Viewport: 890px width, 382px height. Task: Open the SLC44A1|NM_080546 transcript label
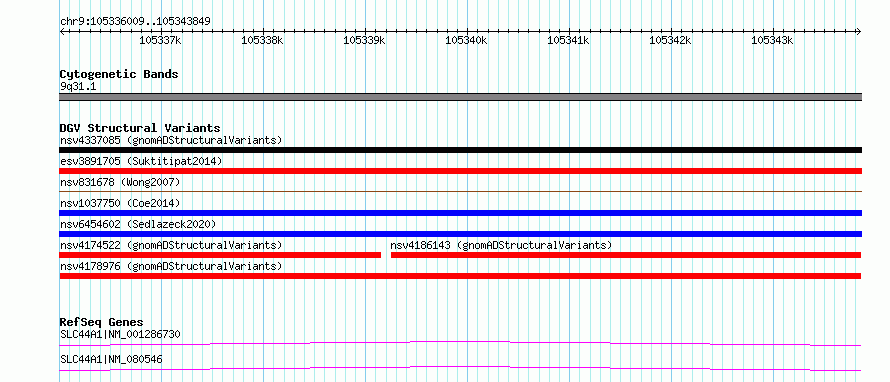[x=112, y=359]
